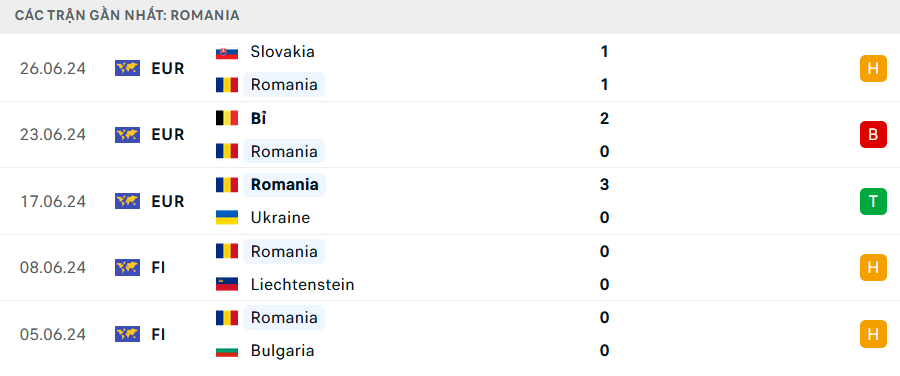Select bold Romania in 17.06.24 match

coord(285,184)
